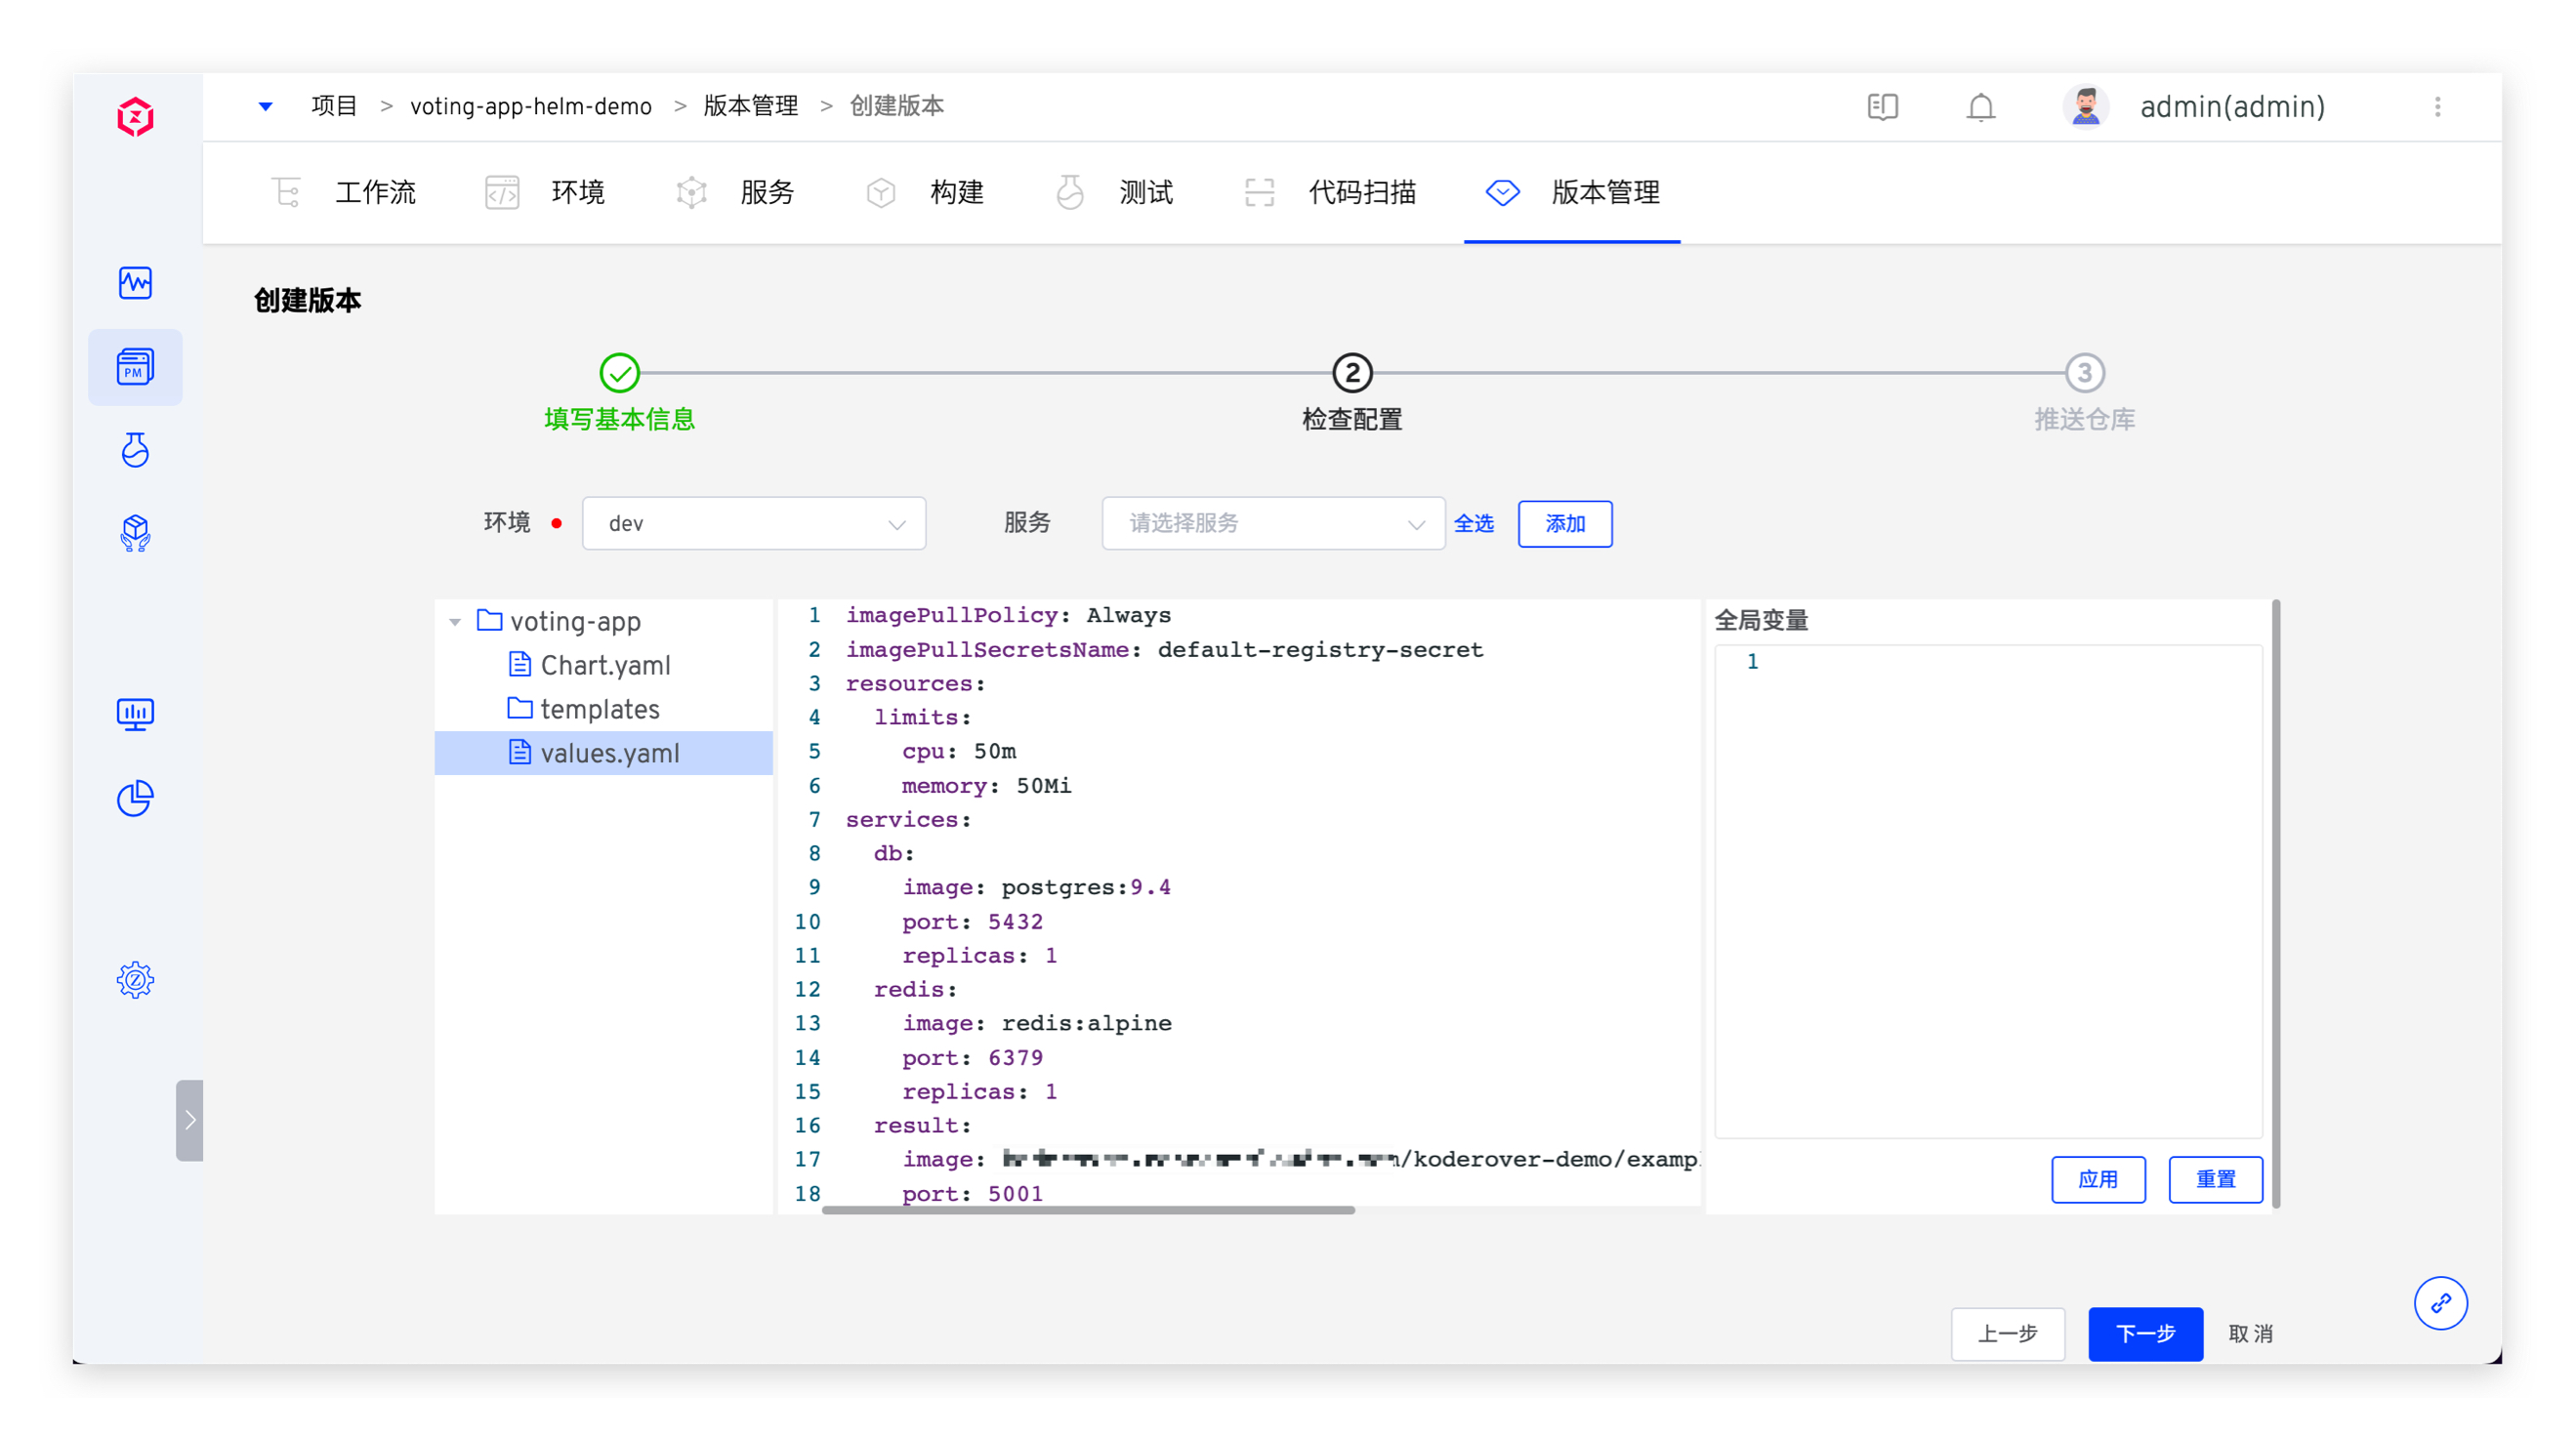Open the 环境 dropdown showing dev
This screenshot has width=2576, height=1437.
coord(753,523)
